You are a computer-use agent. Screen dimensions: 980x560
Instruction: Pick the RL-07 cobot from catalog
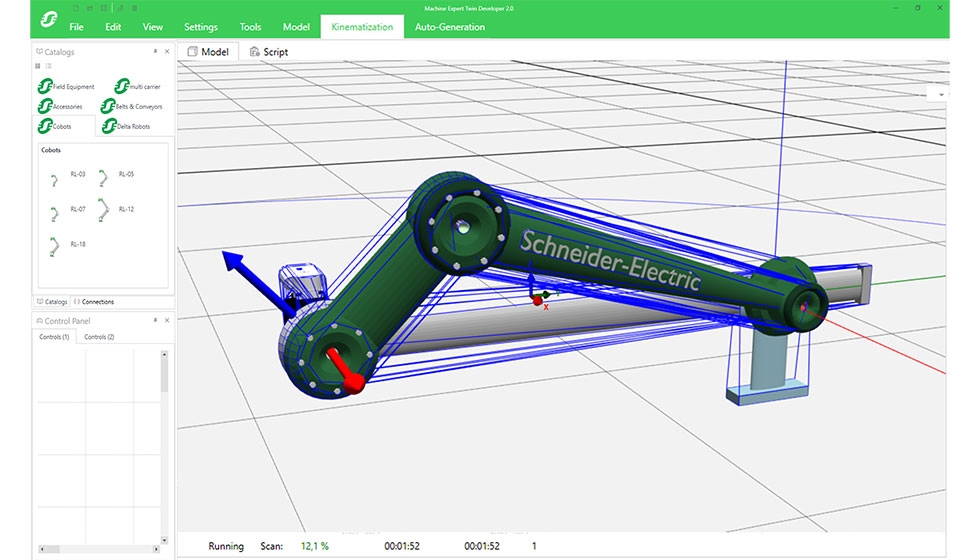54,214
